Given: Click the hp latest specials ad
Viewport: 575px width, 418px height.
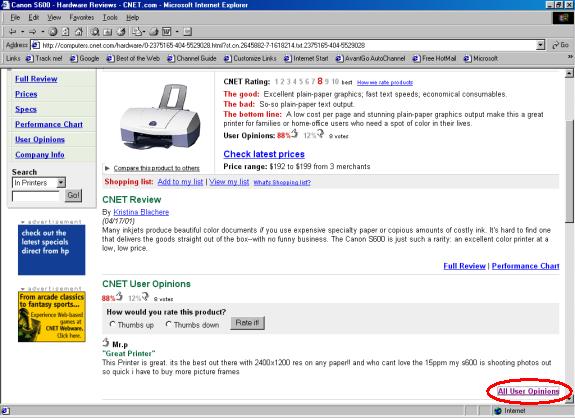Looking at the screenshot, I should pyautogui.click(x=51, y=250).
